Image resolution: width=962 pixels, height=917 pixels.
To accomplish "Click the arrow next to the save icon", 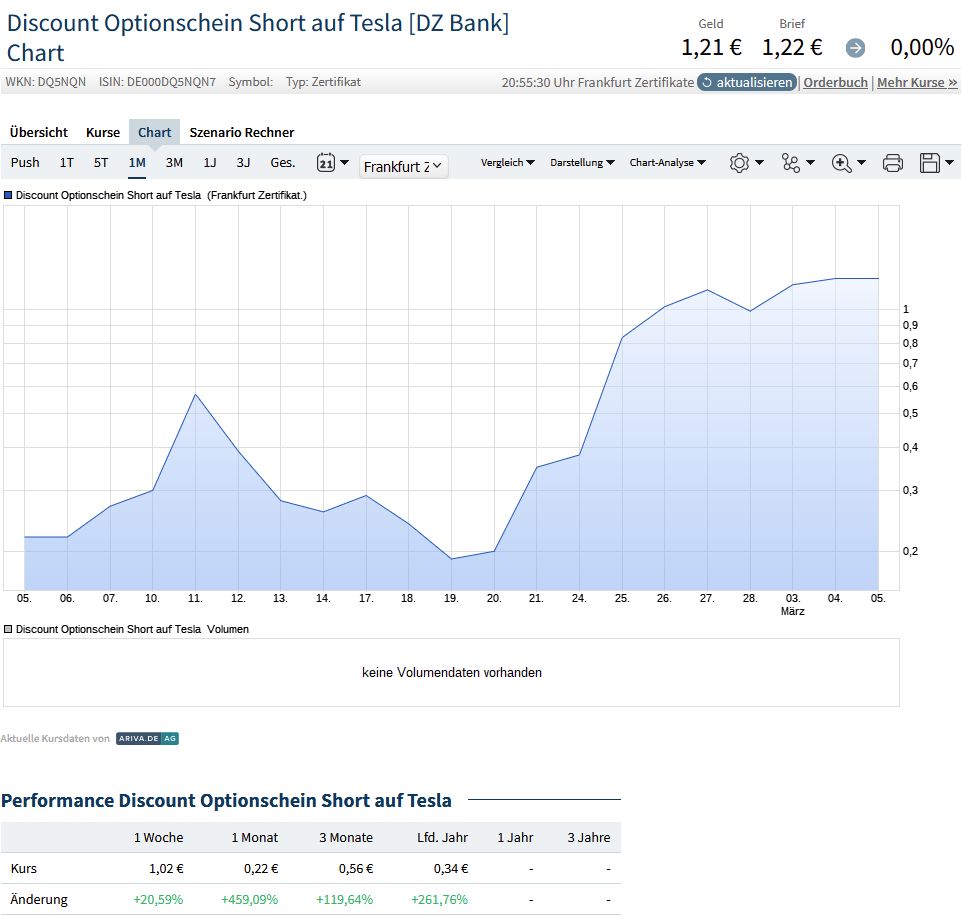I will point(950,163).
